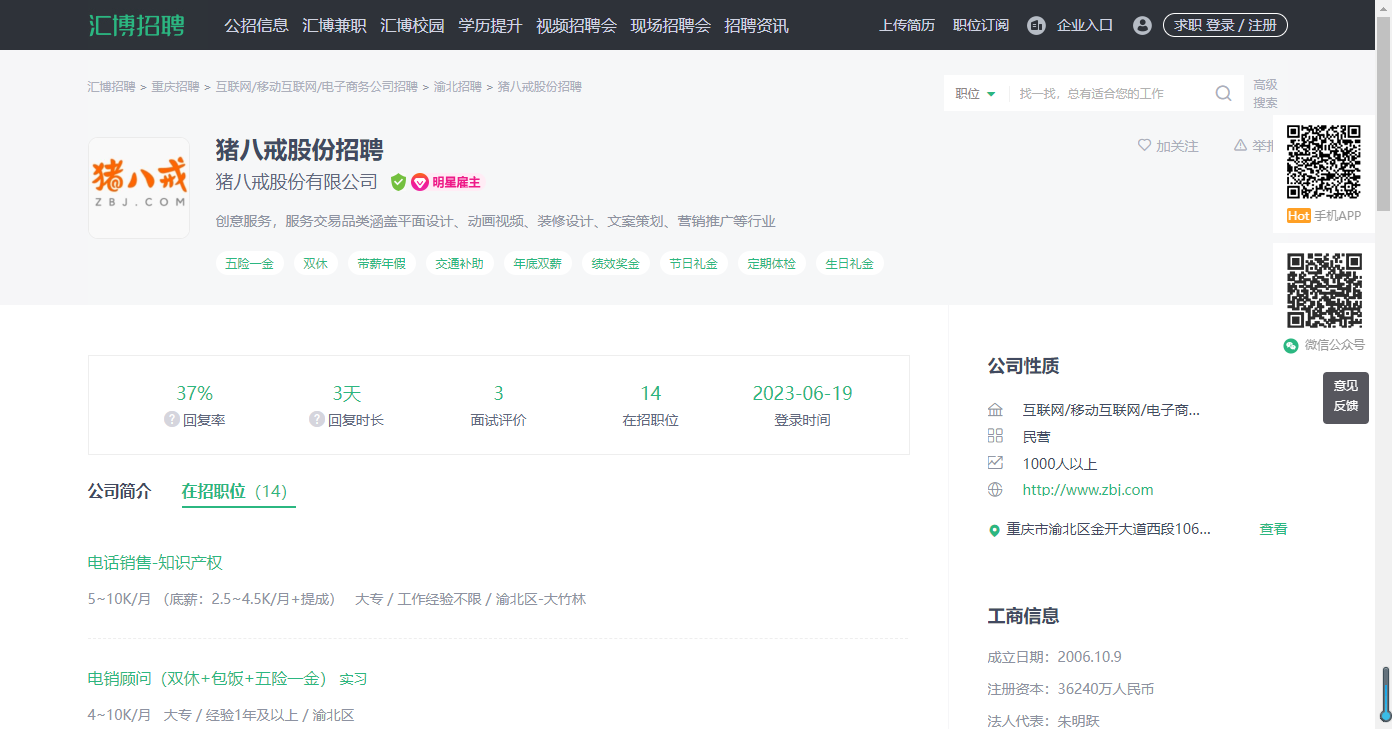This screenshot has width=1392, height=729.
Task: Click the question mark next to 回复率
Action: [x=172, y=420]
